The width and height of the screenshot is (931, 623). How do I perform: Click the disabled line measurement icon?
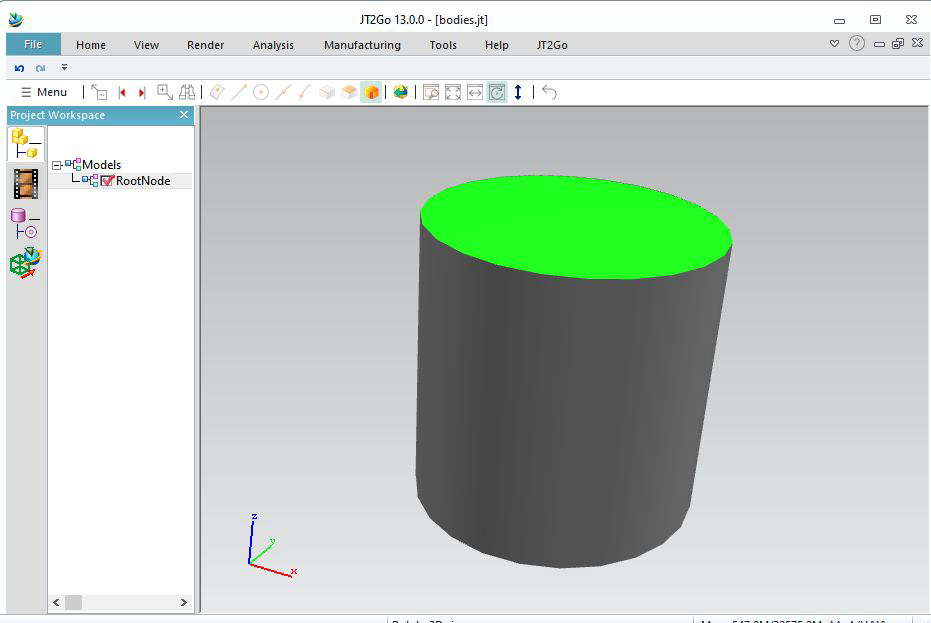pos(239,92)
